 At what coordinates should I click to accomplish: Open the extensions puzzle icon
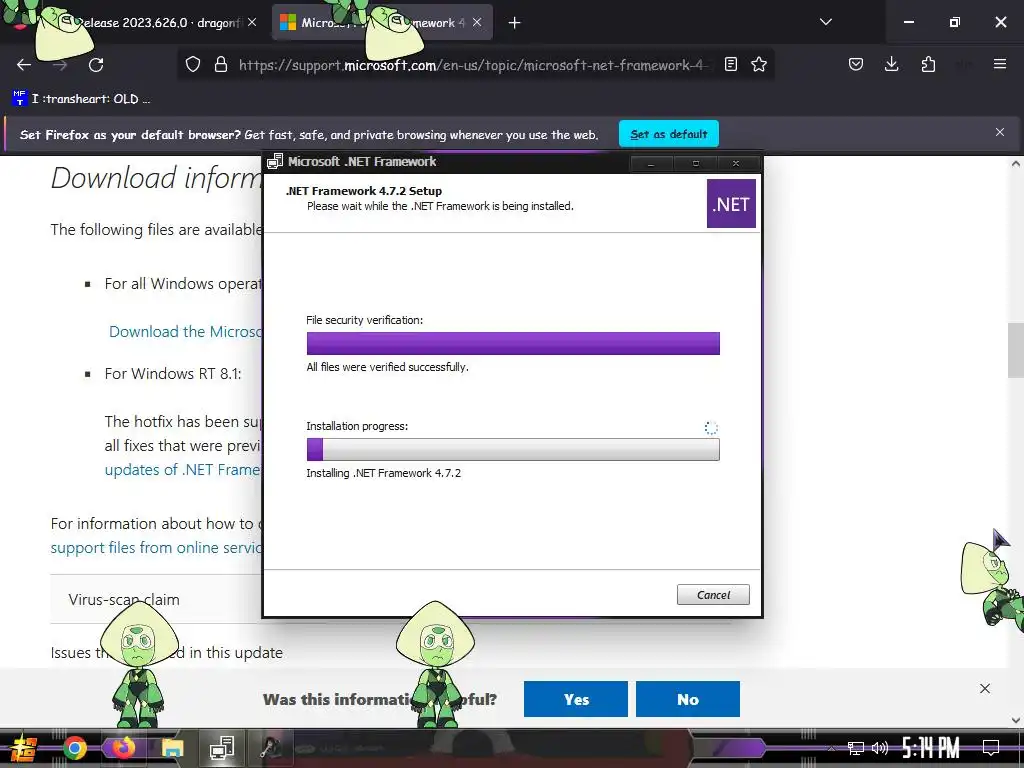[x=928, y=64]
